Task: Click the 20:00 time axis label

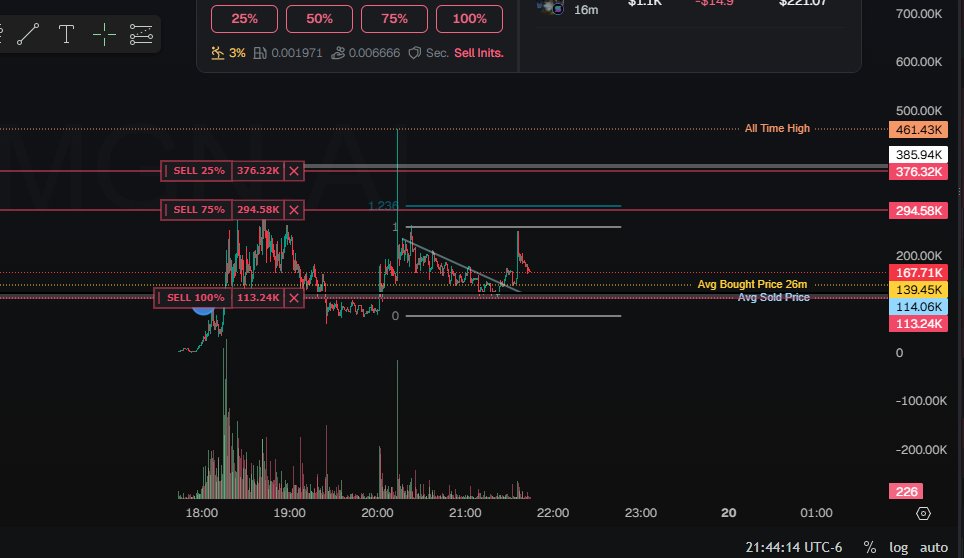Action: click(377, 513)
